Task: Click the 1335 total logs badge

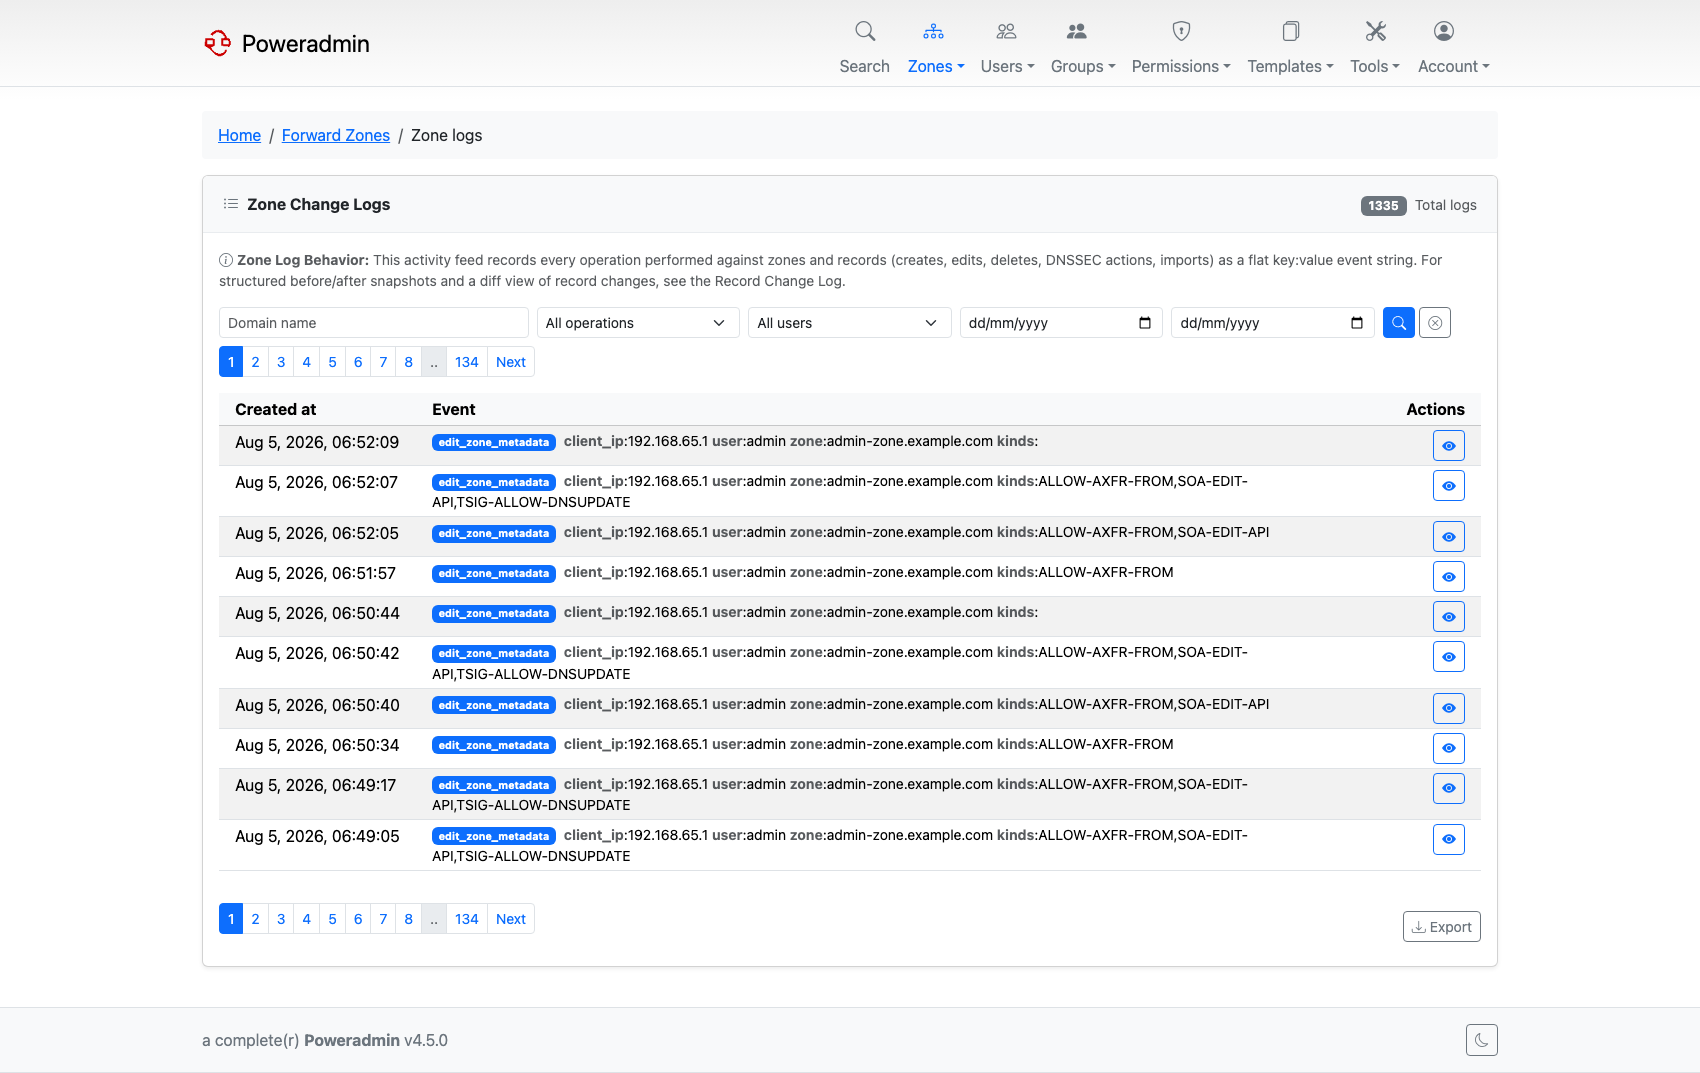Action: coord(1383,205)
